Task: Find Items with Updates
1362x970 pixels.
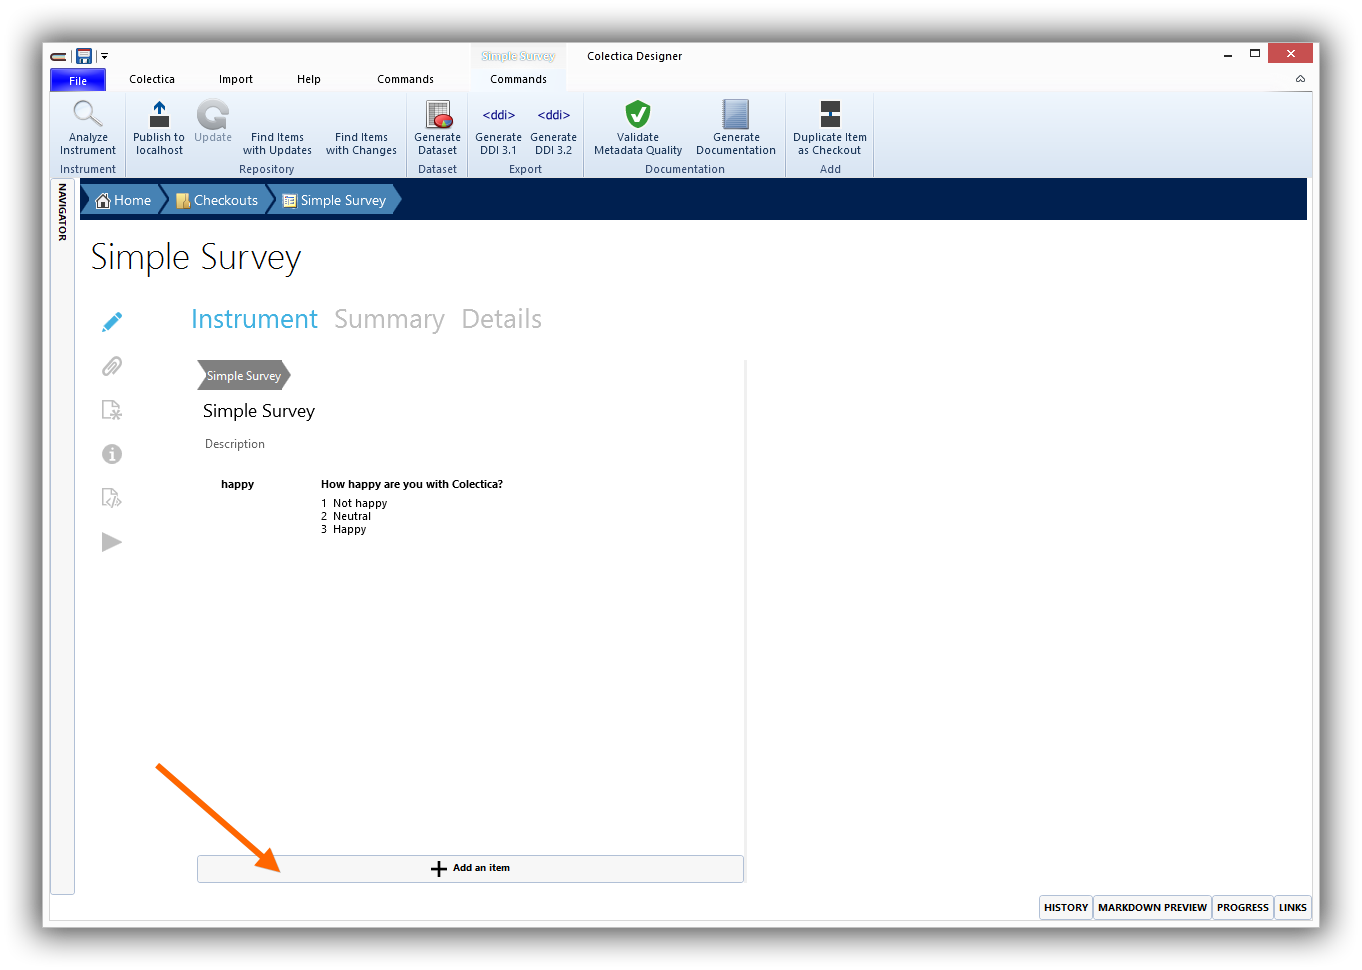Action: (x=277, y=144)
